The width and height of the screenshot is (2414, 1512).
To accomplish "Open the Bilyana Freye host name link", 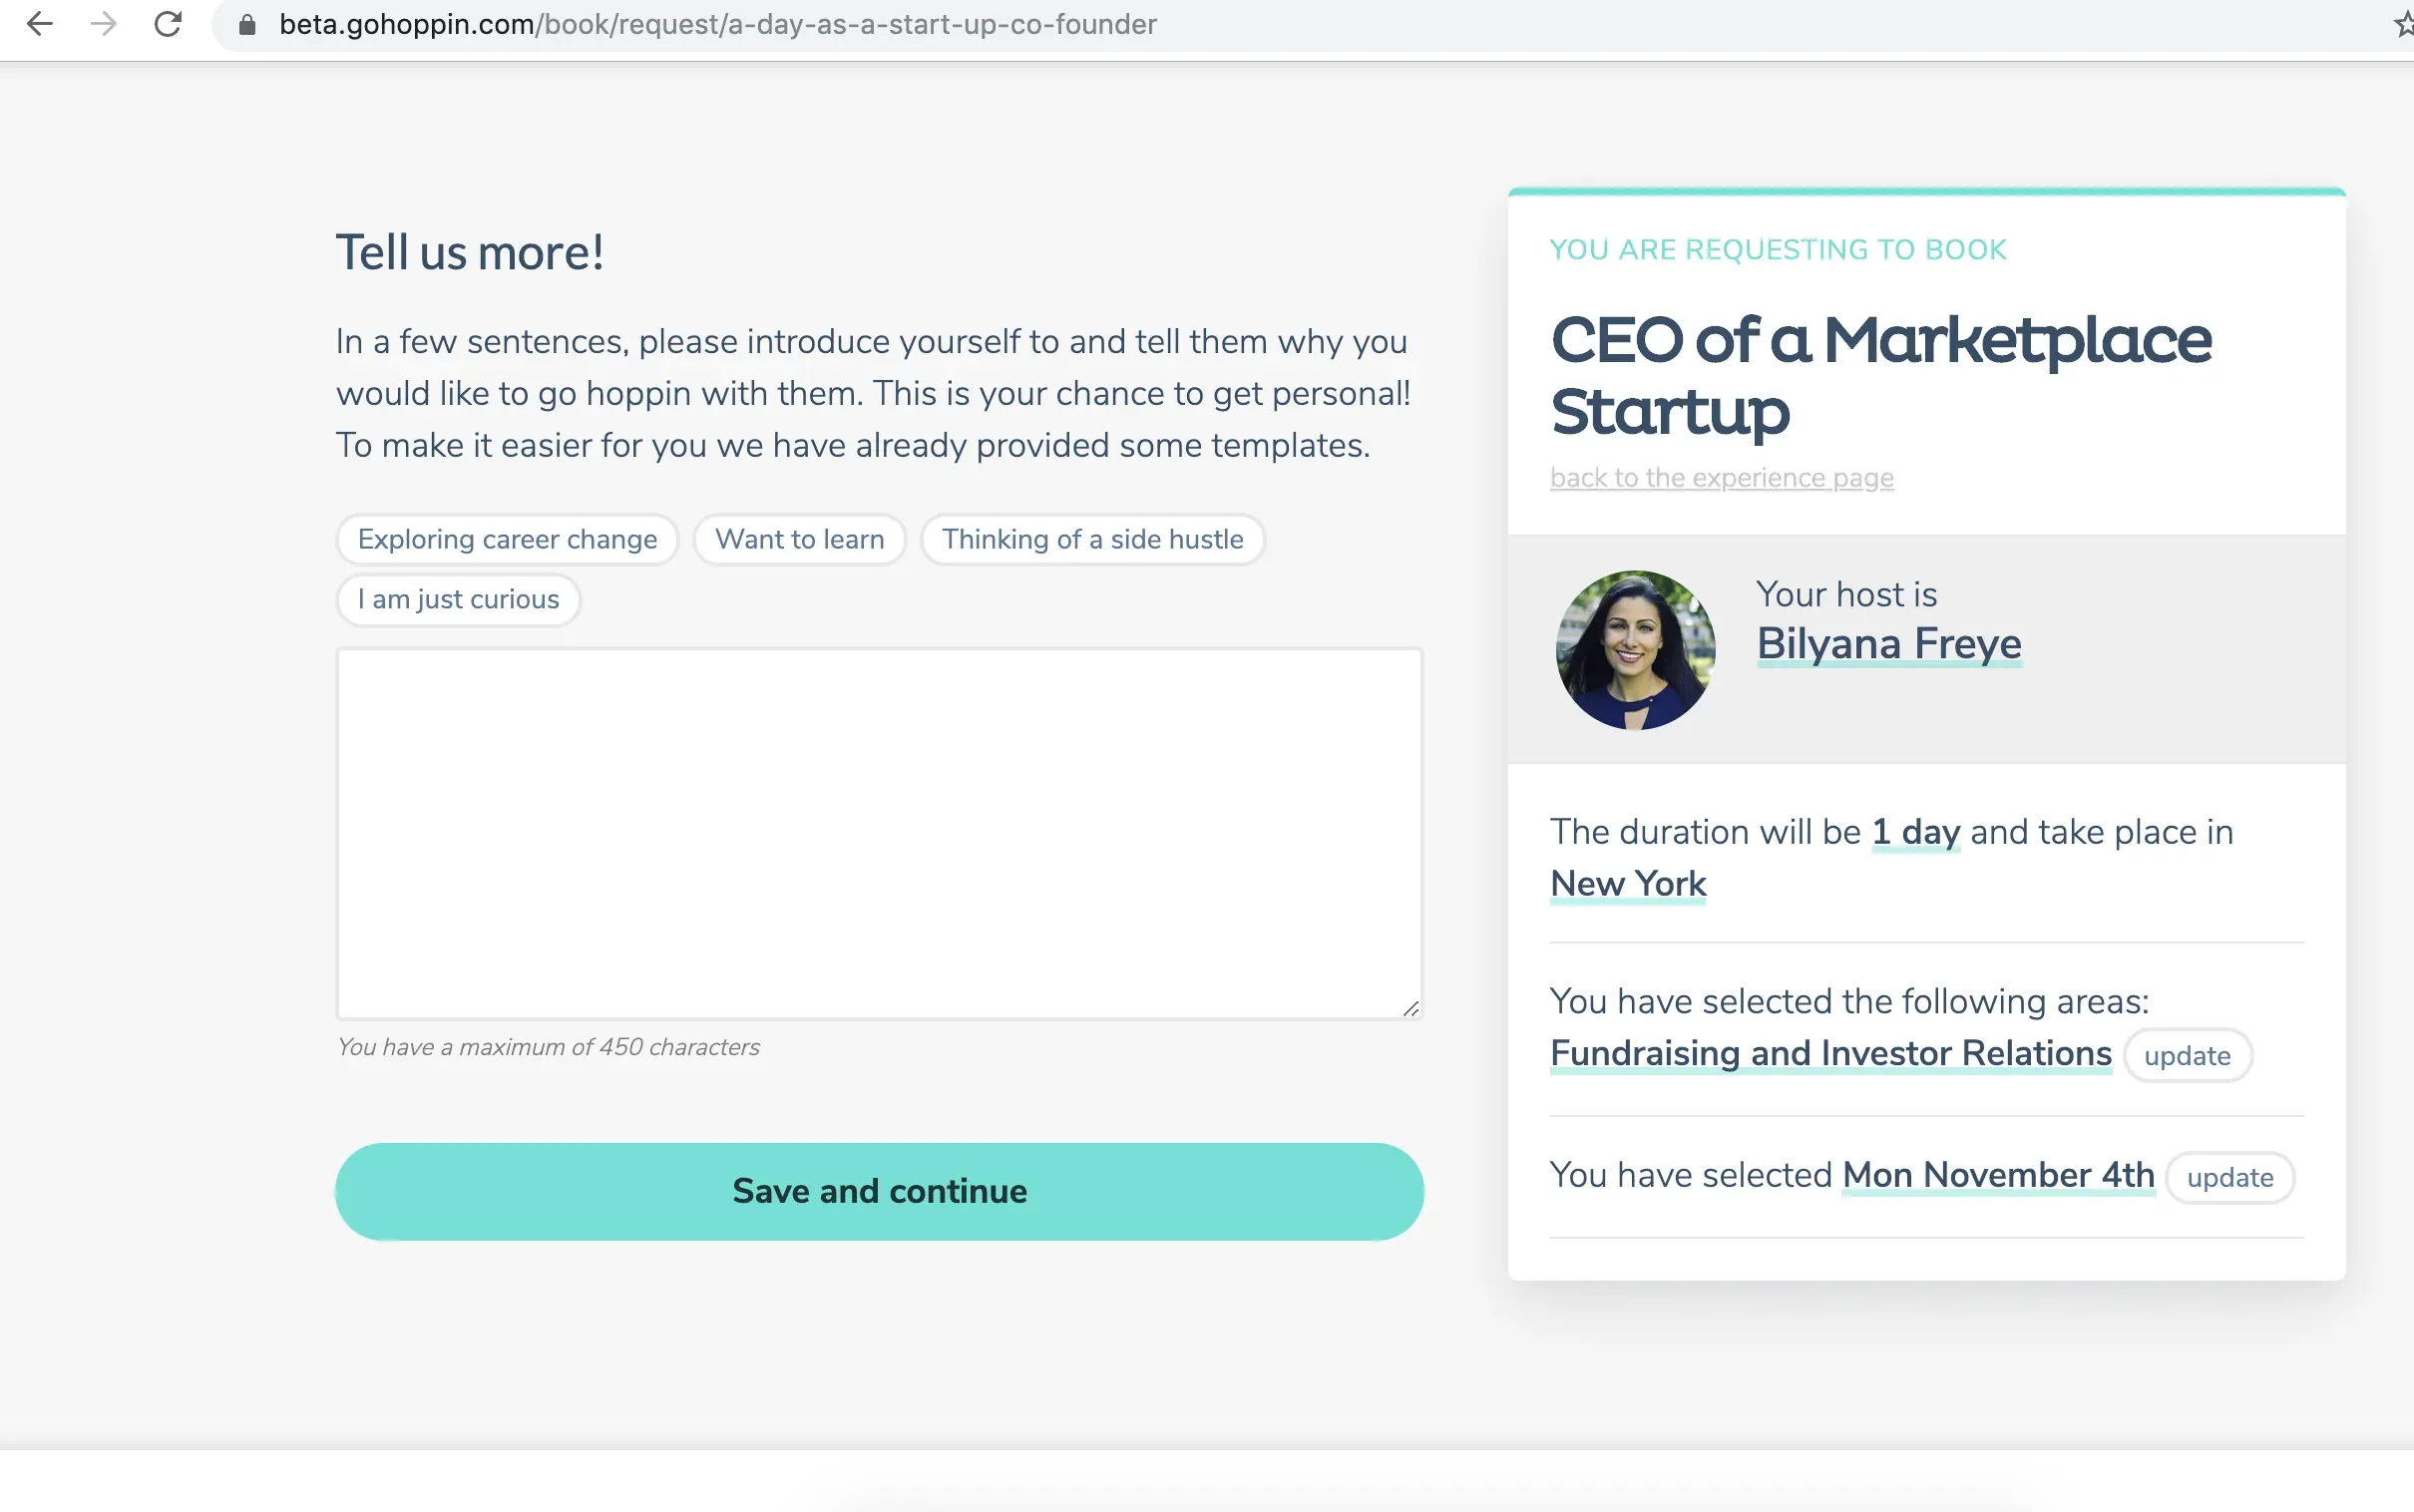I will click(x=1888, y=644).
